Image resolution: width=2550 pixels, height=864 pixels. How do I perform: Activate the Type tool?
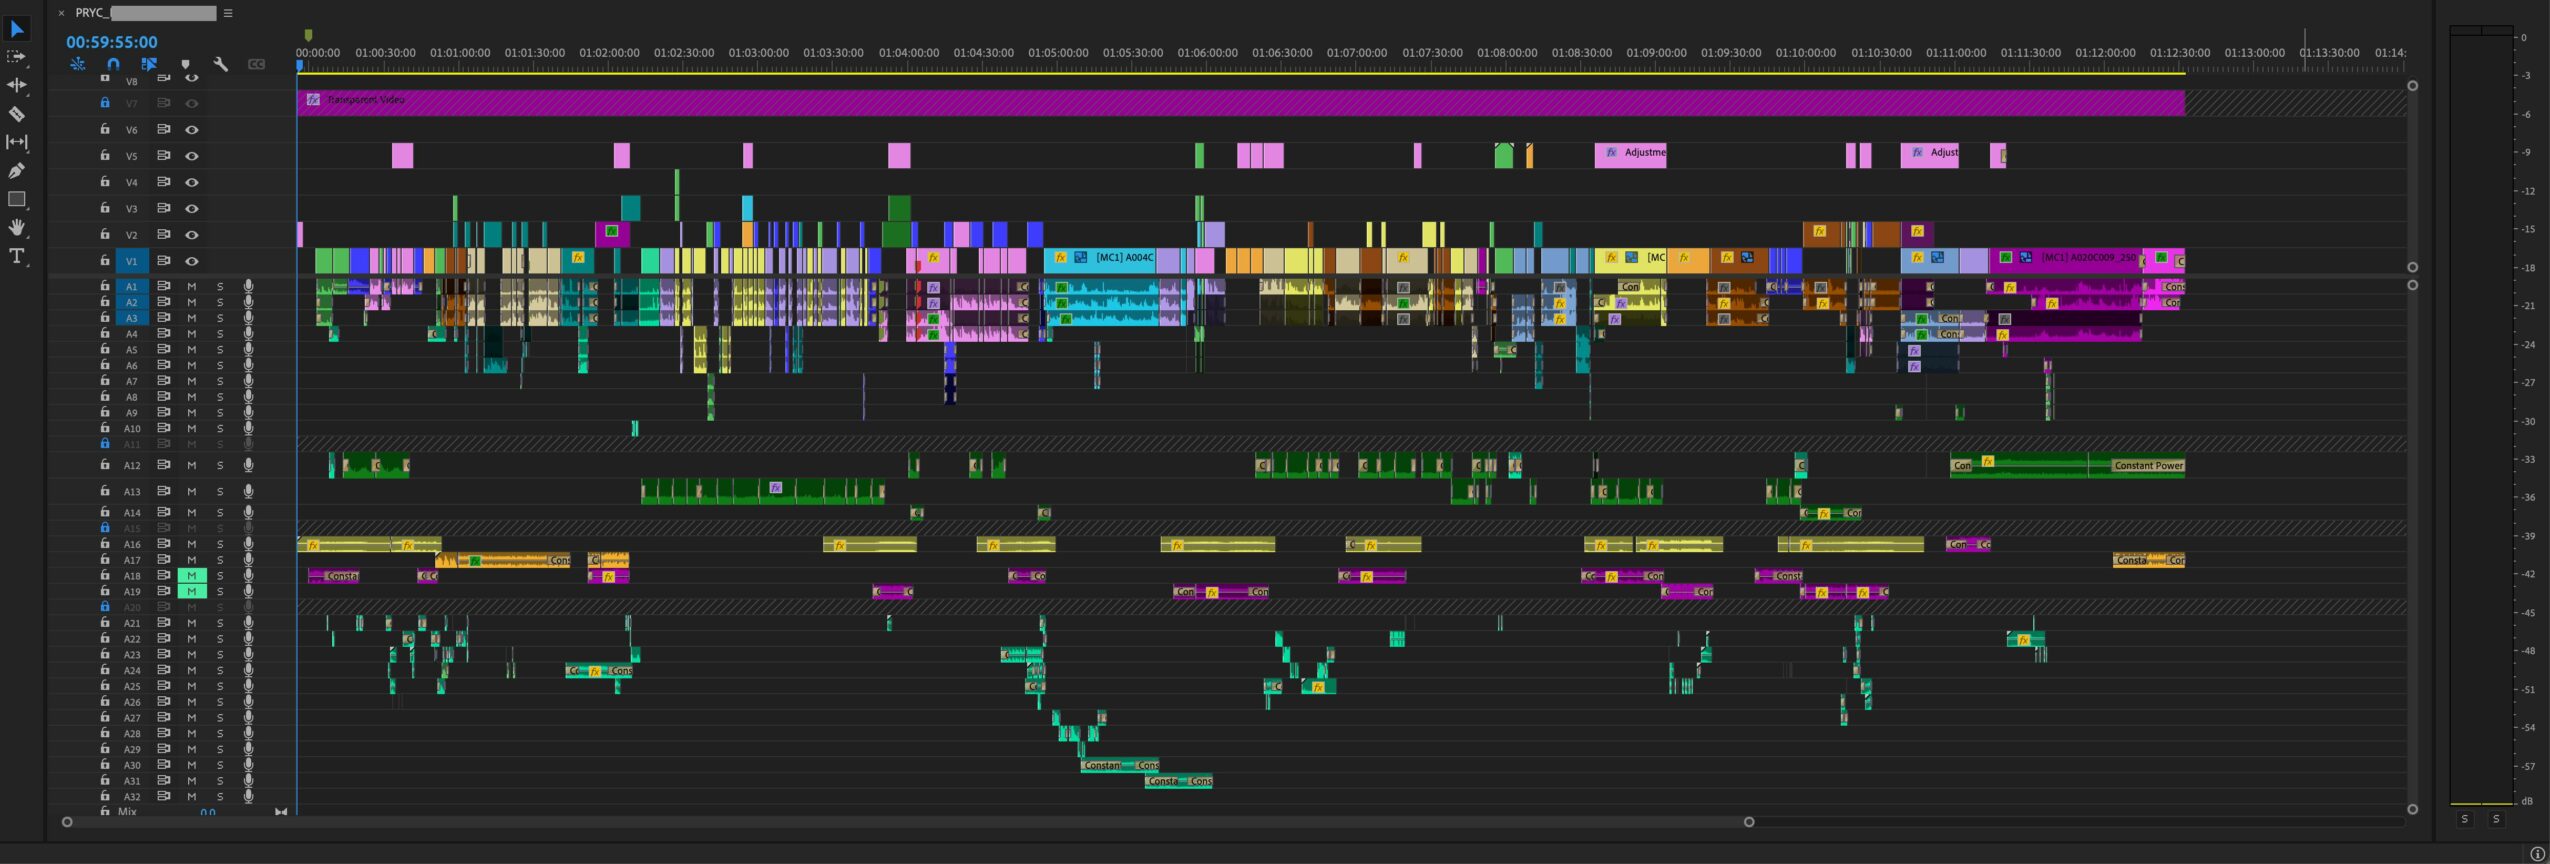[17, 256]
